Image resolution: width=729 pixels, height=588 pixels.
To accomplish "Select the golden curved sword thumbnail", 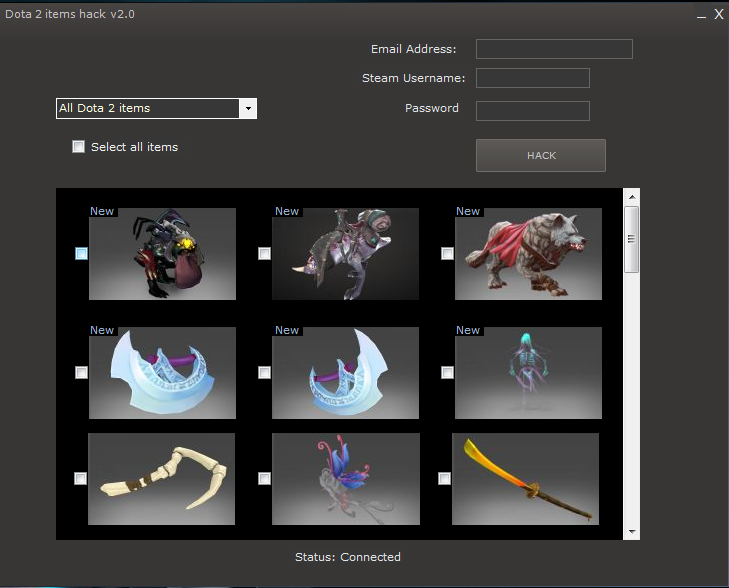I will click(525, 479).
